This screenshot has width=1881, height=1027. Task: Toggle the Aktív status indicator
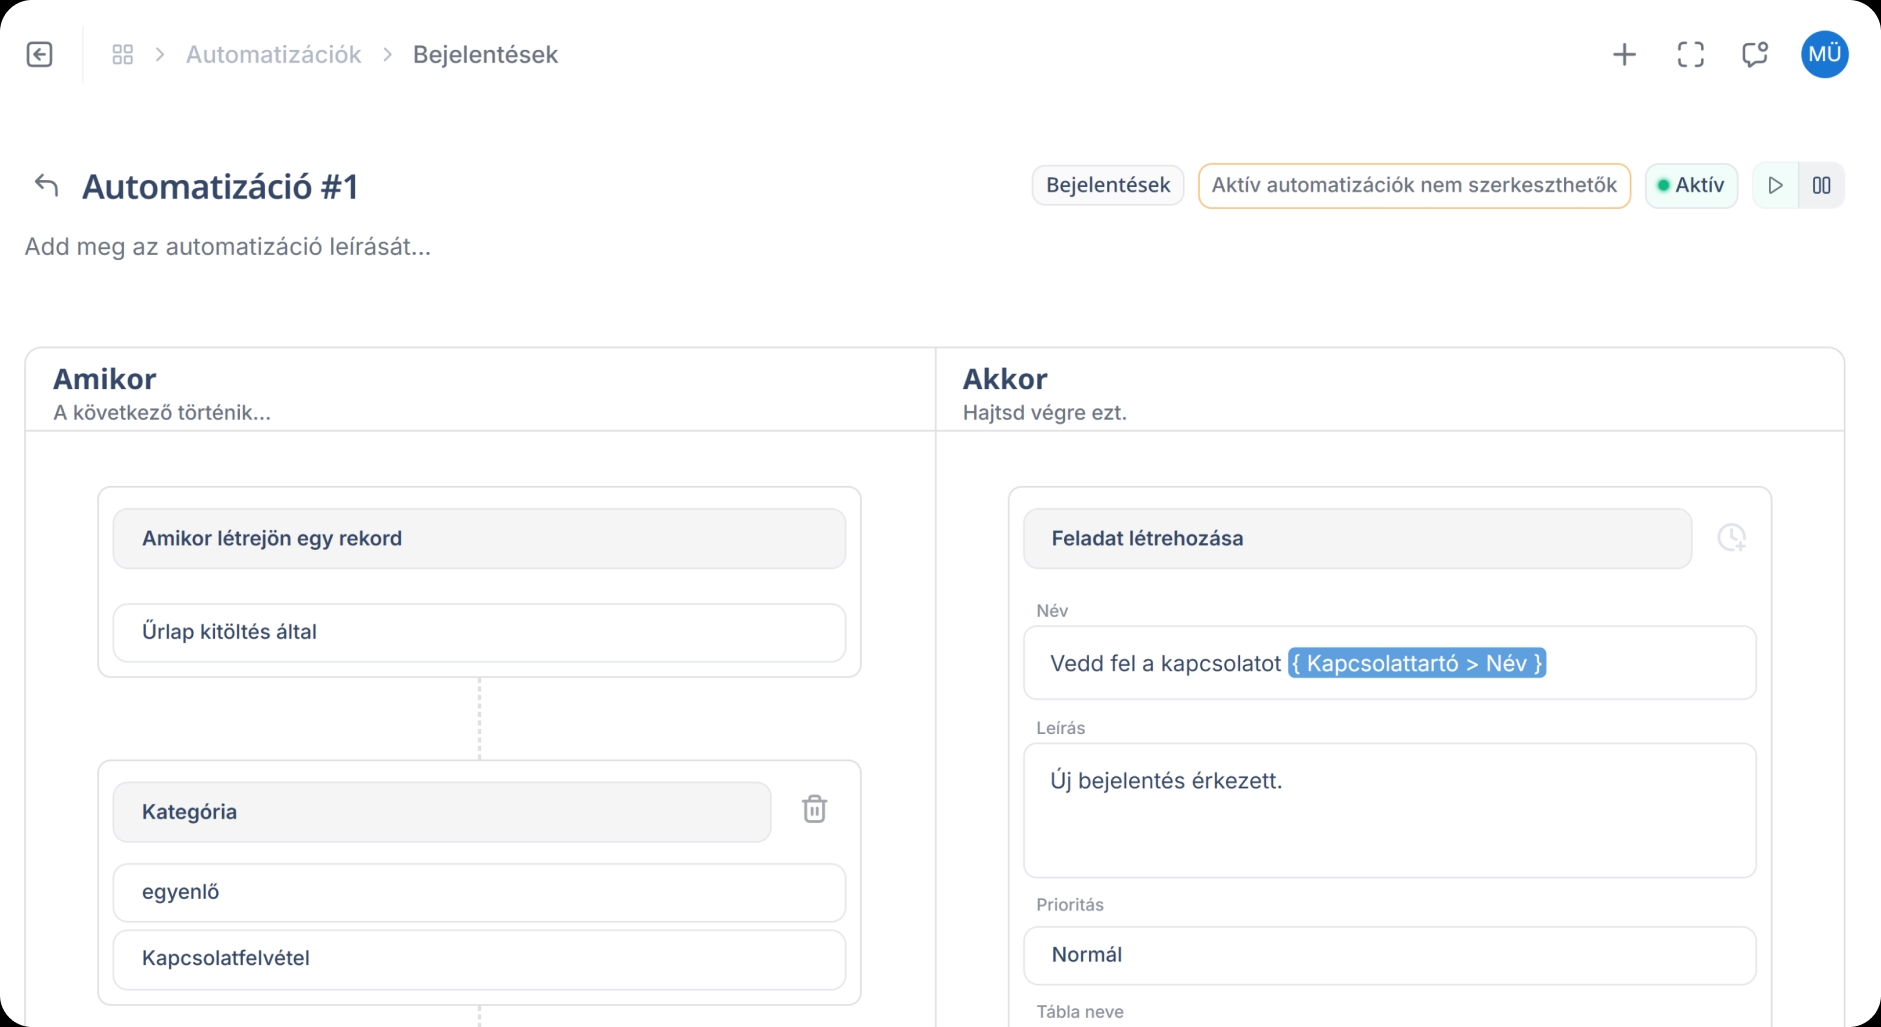click(x=1692, y=185)
